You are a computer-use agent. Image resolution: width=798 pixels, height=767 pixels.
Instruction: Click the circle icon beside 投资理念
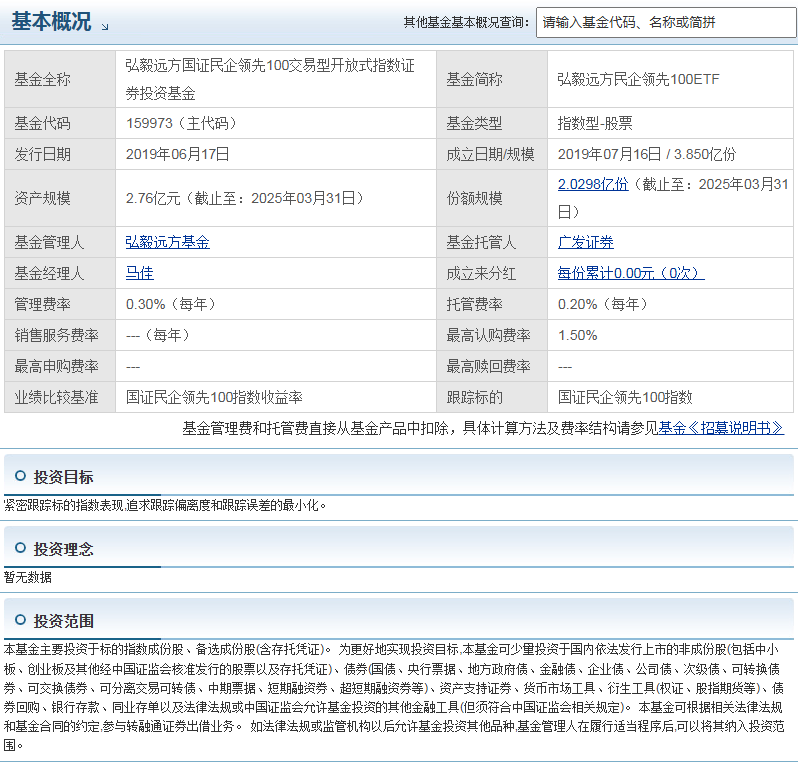click(x=20, y=548)
